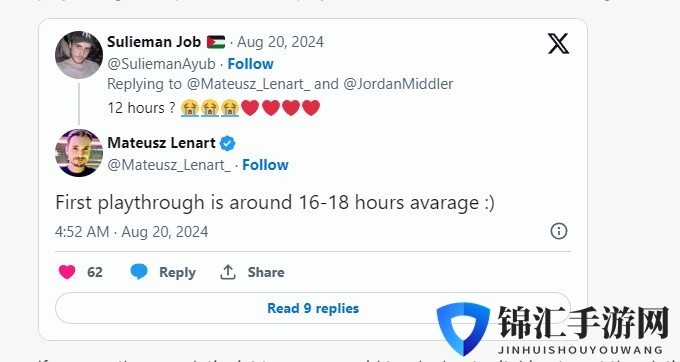Open Sulieman Job's profile picture
The image size is (680, 362).
pyautogui.click(x=79, y=55)
